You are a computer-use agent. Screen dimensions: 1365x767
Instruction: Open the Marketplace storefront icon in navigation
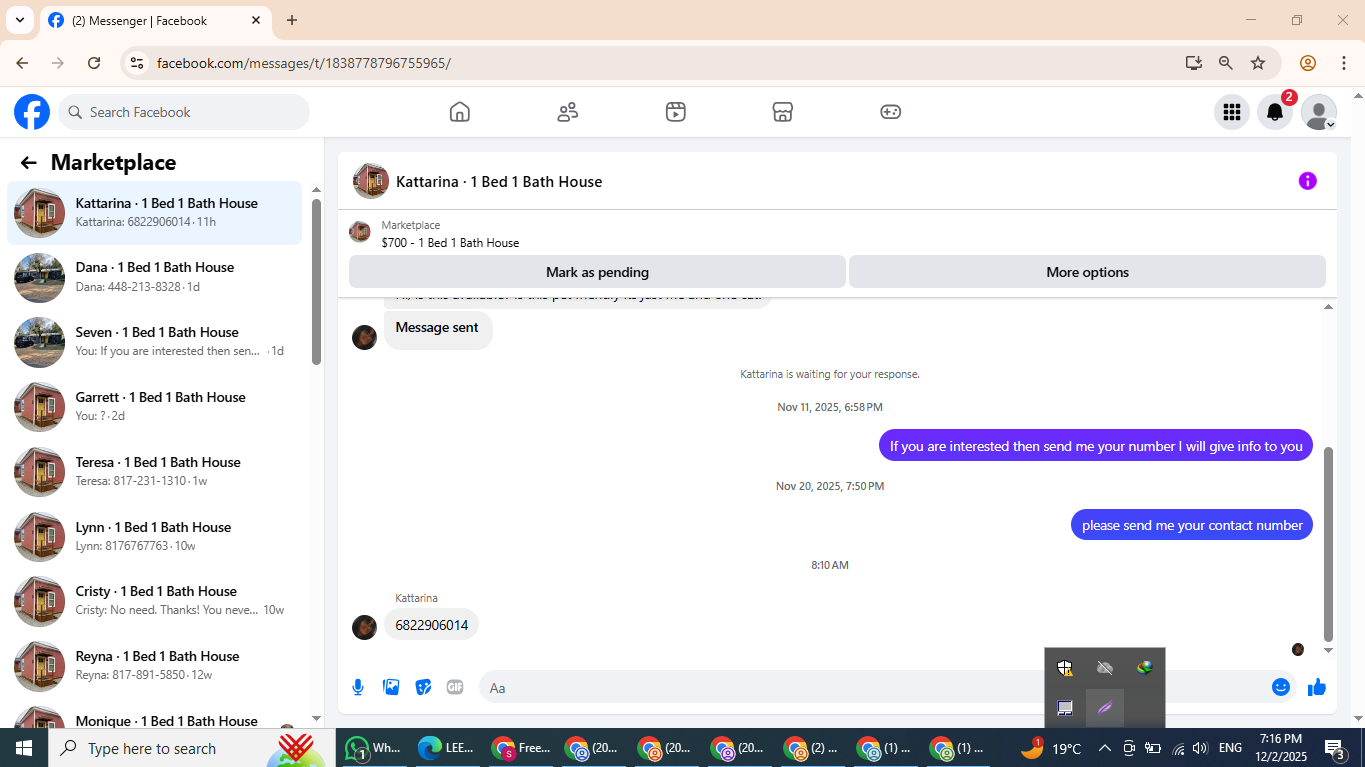pos(783,112)
